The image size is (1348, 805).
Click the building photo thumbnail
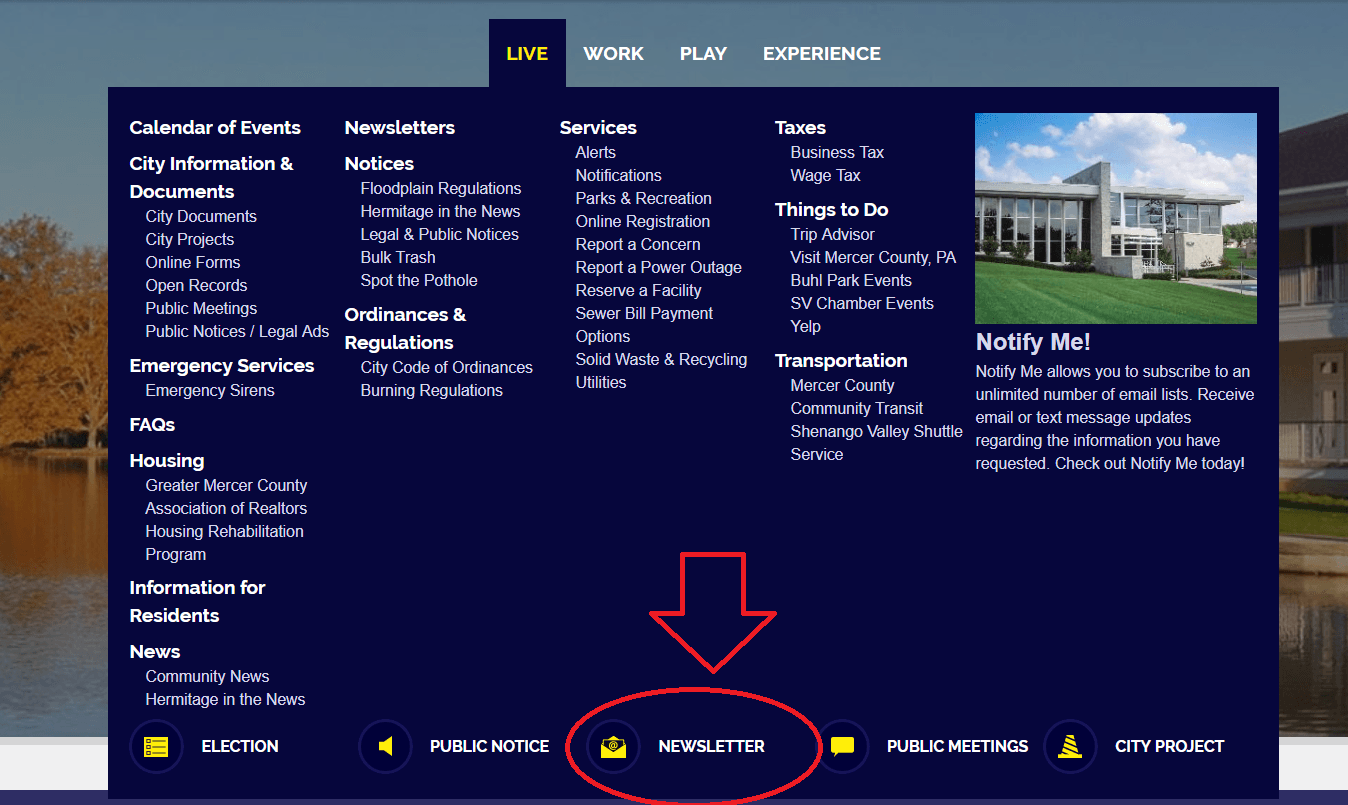coord(1115,218)
